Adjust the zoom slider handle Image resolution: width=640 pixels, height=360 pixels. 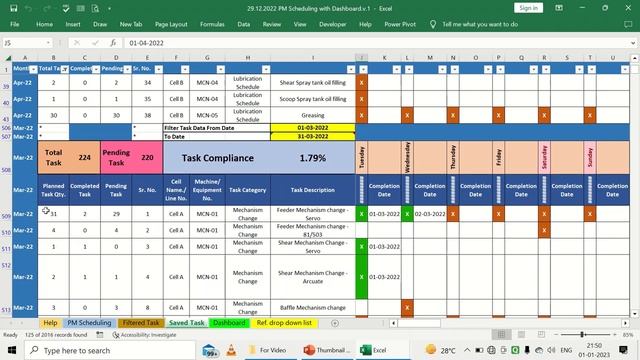pos(582,335)
